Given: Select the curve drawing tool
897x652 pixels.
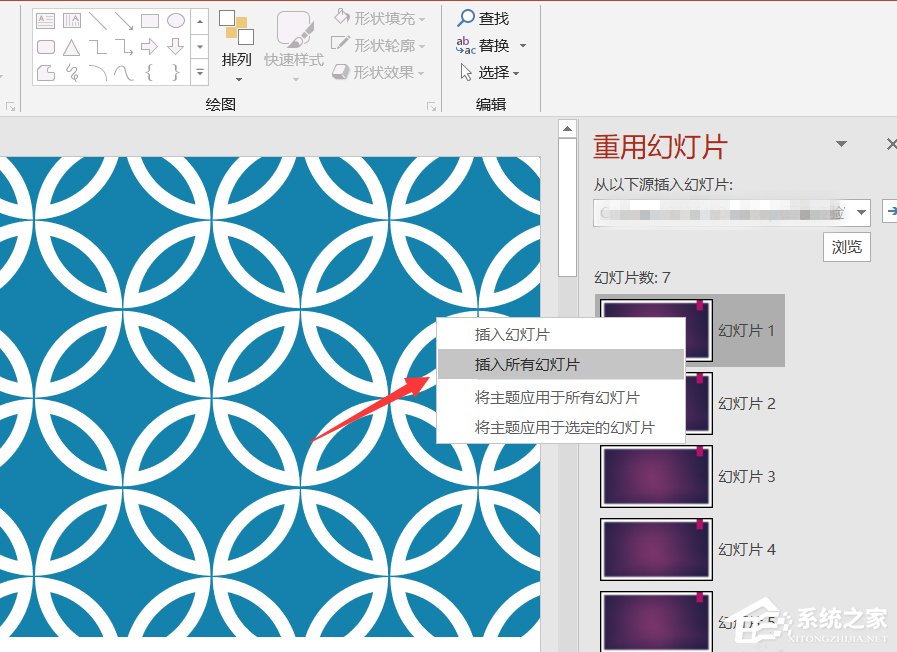Looking at the screenshot, I should pyautogui.click(x=122, y=72).
